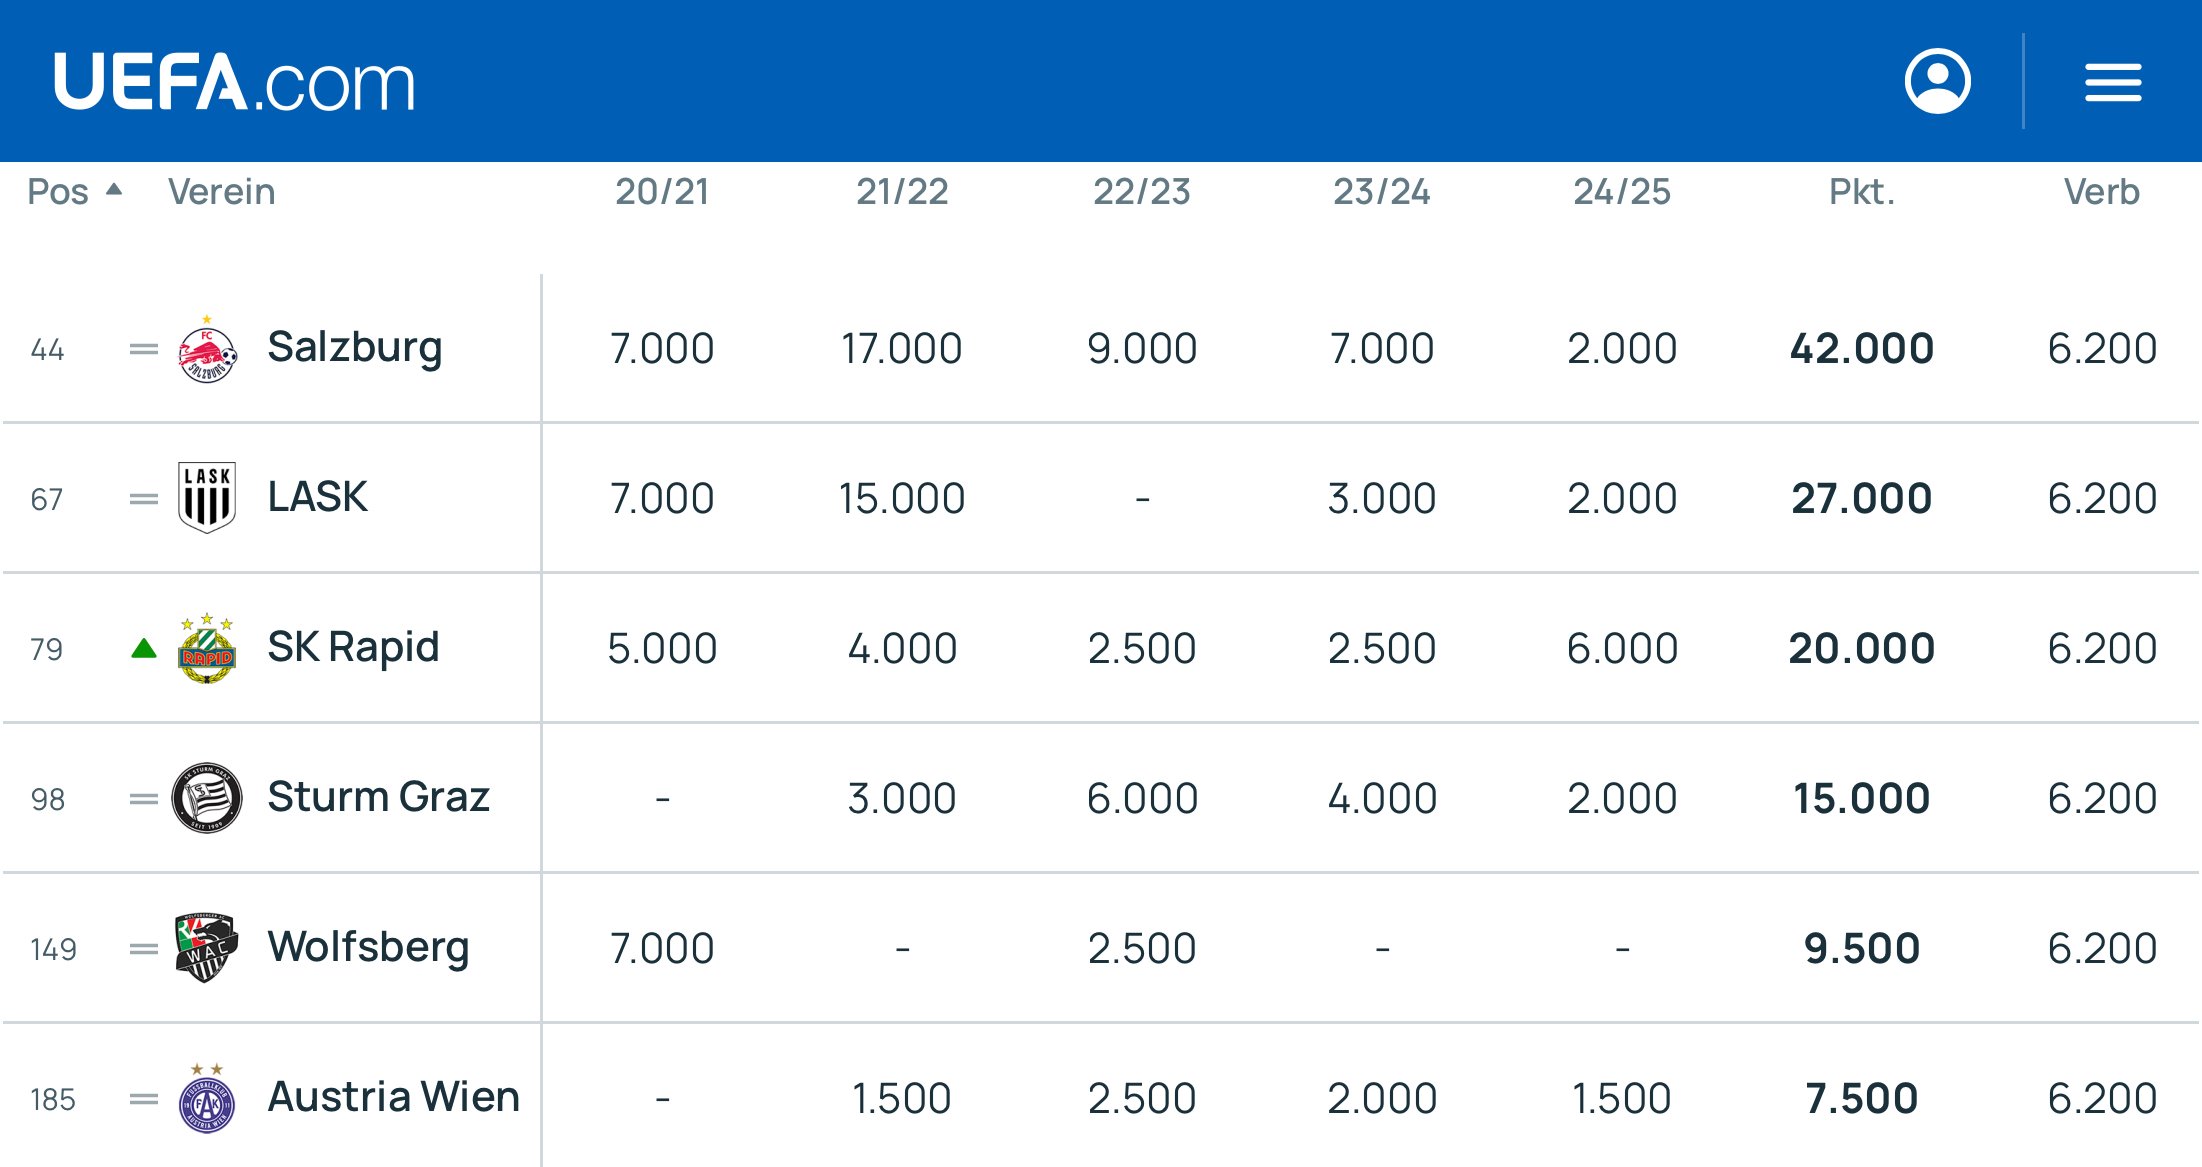Open the Salzburg team link
The width and height of the screenshot is (2202, 1167).
pyautogui.click(x=354, y=348)
